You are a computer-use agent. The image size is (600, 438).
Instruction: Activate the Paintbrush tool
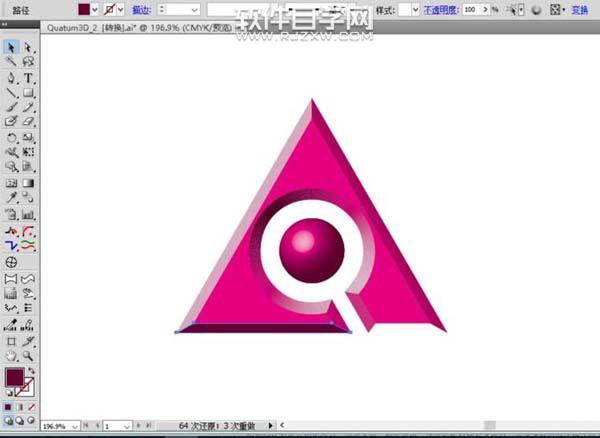11,107
